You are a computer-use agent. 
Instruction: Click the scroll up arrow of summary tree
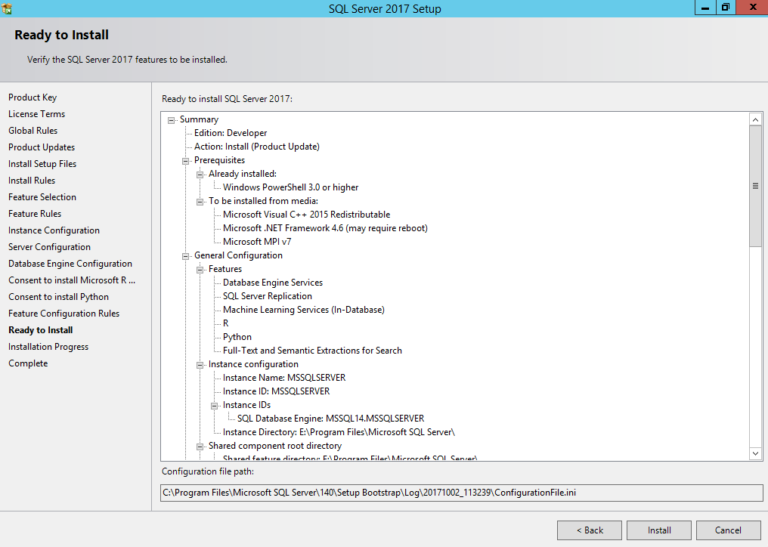point(755,119)
